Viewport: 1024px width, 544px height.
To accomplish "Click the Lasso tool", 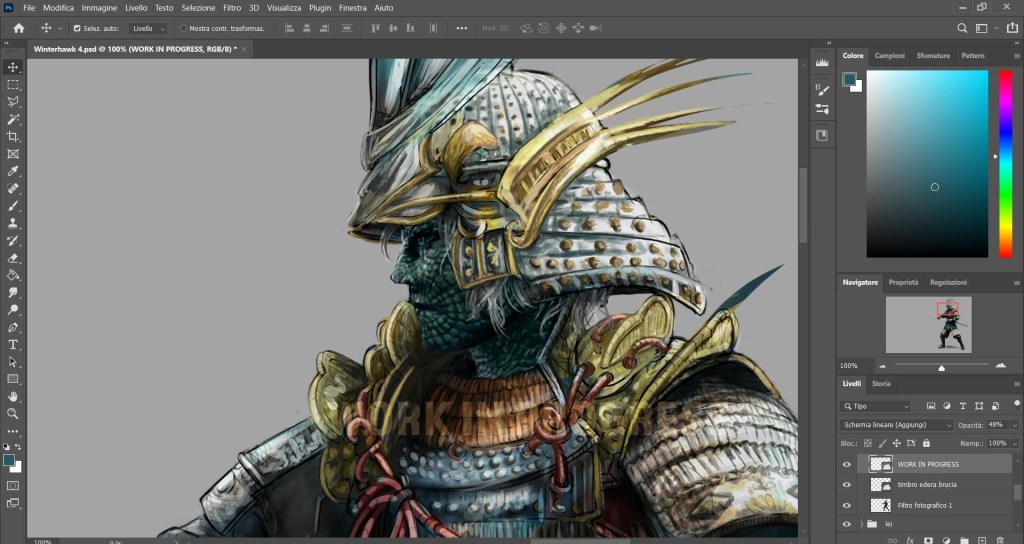I will pyautogui.click(x=13, y=101).
